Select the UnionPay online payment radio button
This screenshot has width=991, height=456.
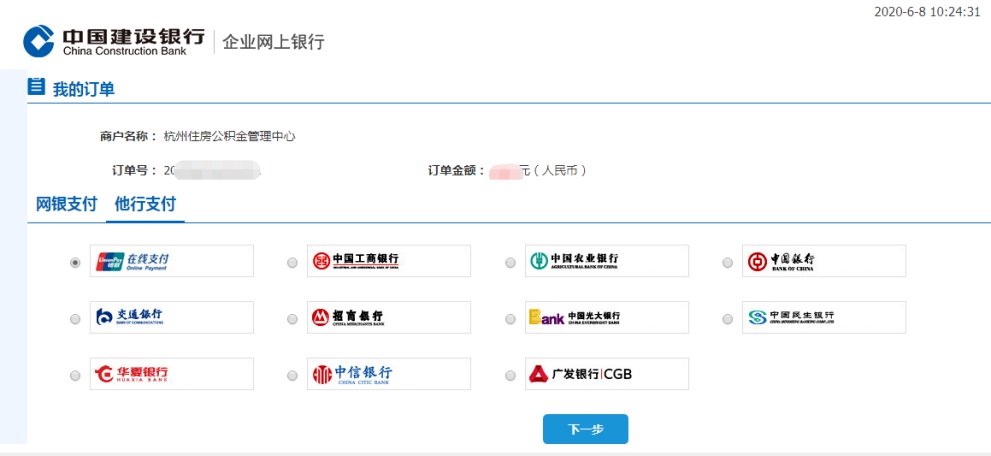75,263
